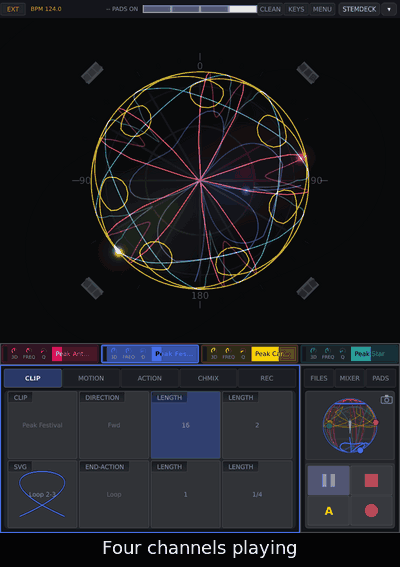Open the DIRECTION cell set to Fwd
This screenshot has width=400, height=567.
tap(114, 425)
